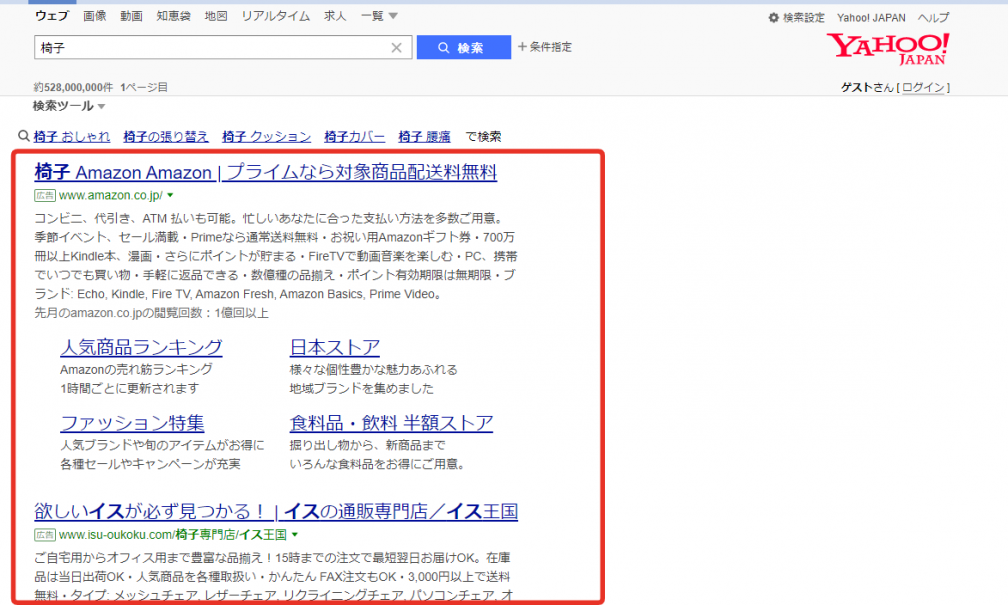Click the ログイン link
Screen dimensions: 1008x605
[x=923, y=87]
